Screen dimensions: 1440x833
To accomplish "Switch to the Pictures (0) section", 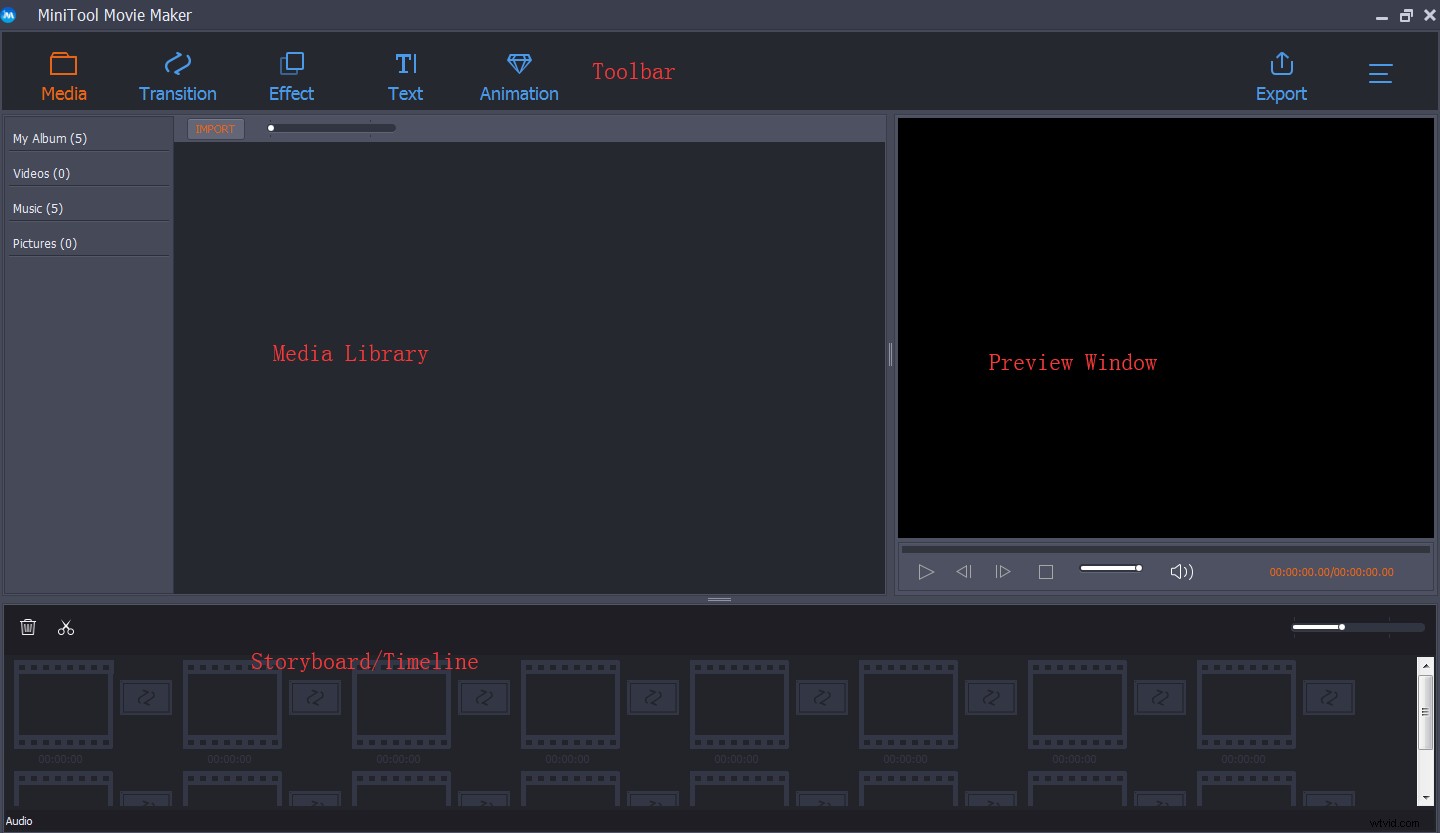I will point(45,243).
